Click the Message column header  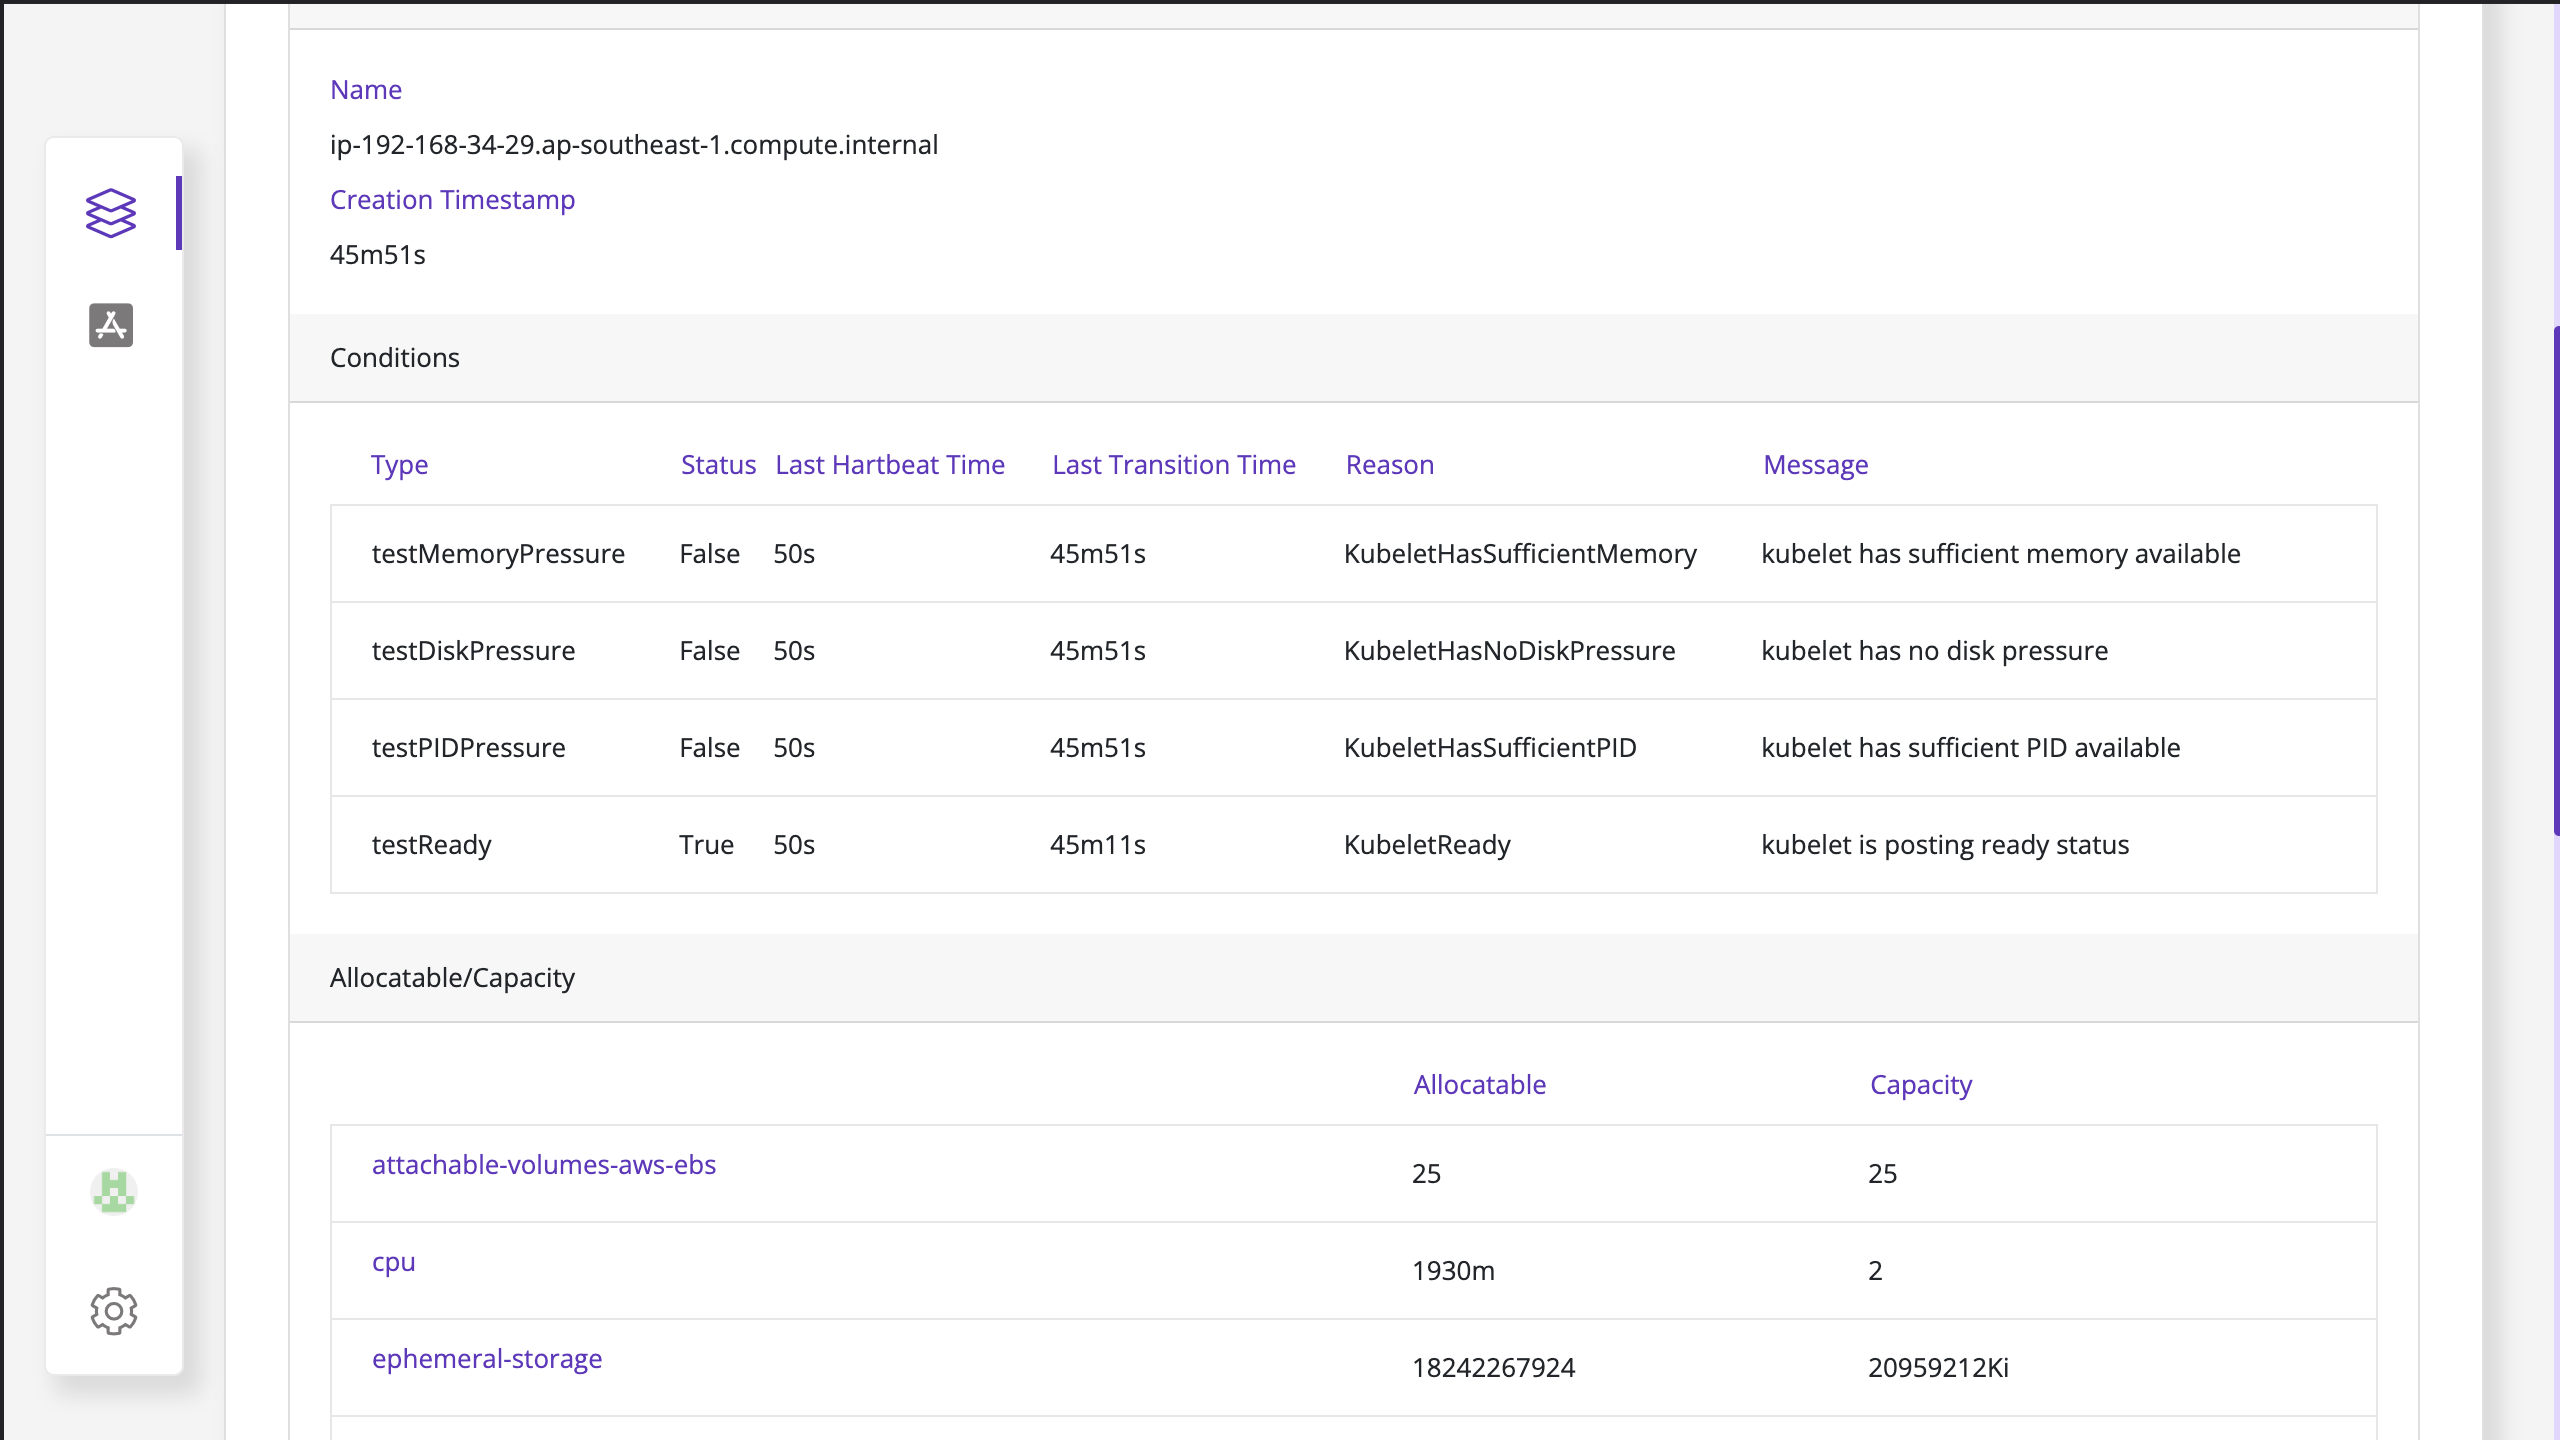coord(1815,465)
